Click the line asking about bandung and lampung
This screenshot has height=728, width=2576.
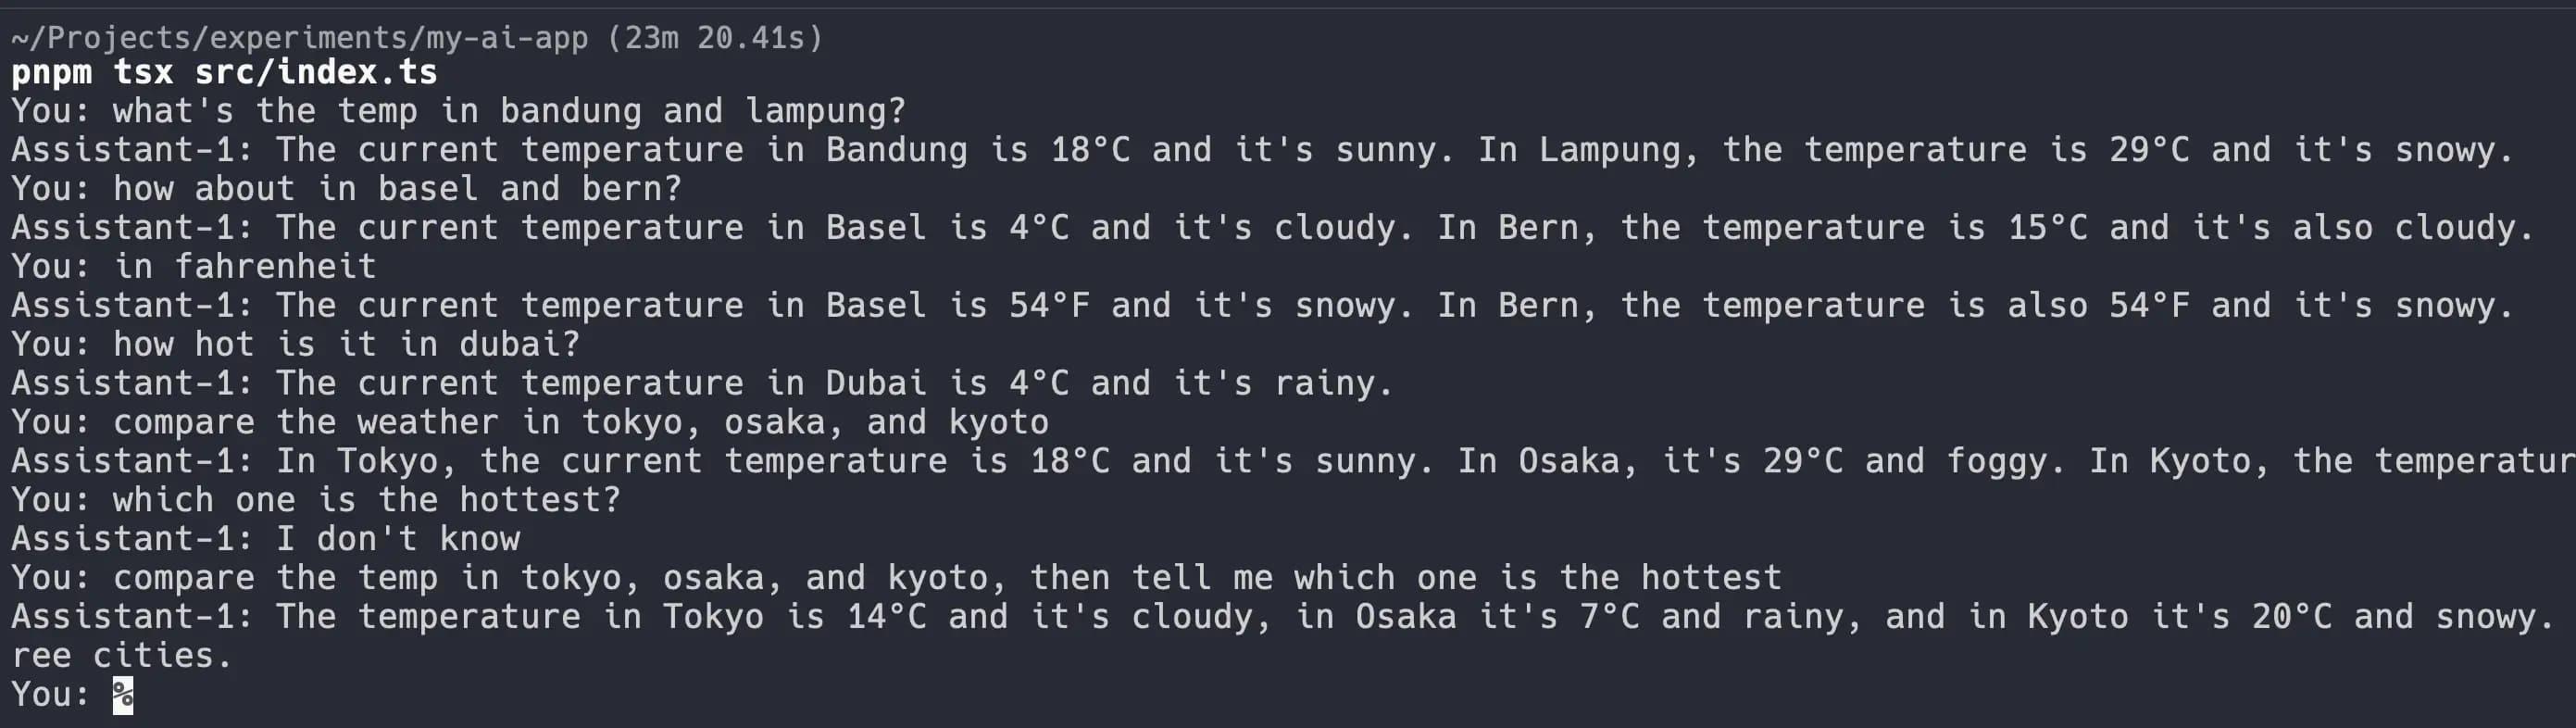(459, 111)
